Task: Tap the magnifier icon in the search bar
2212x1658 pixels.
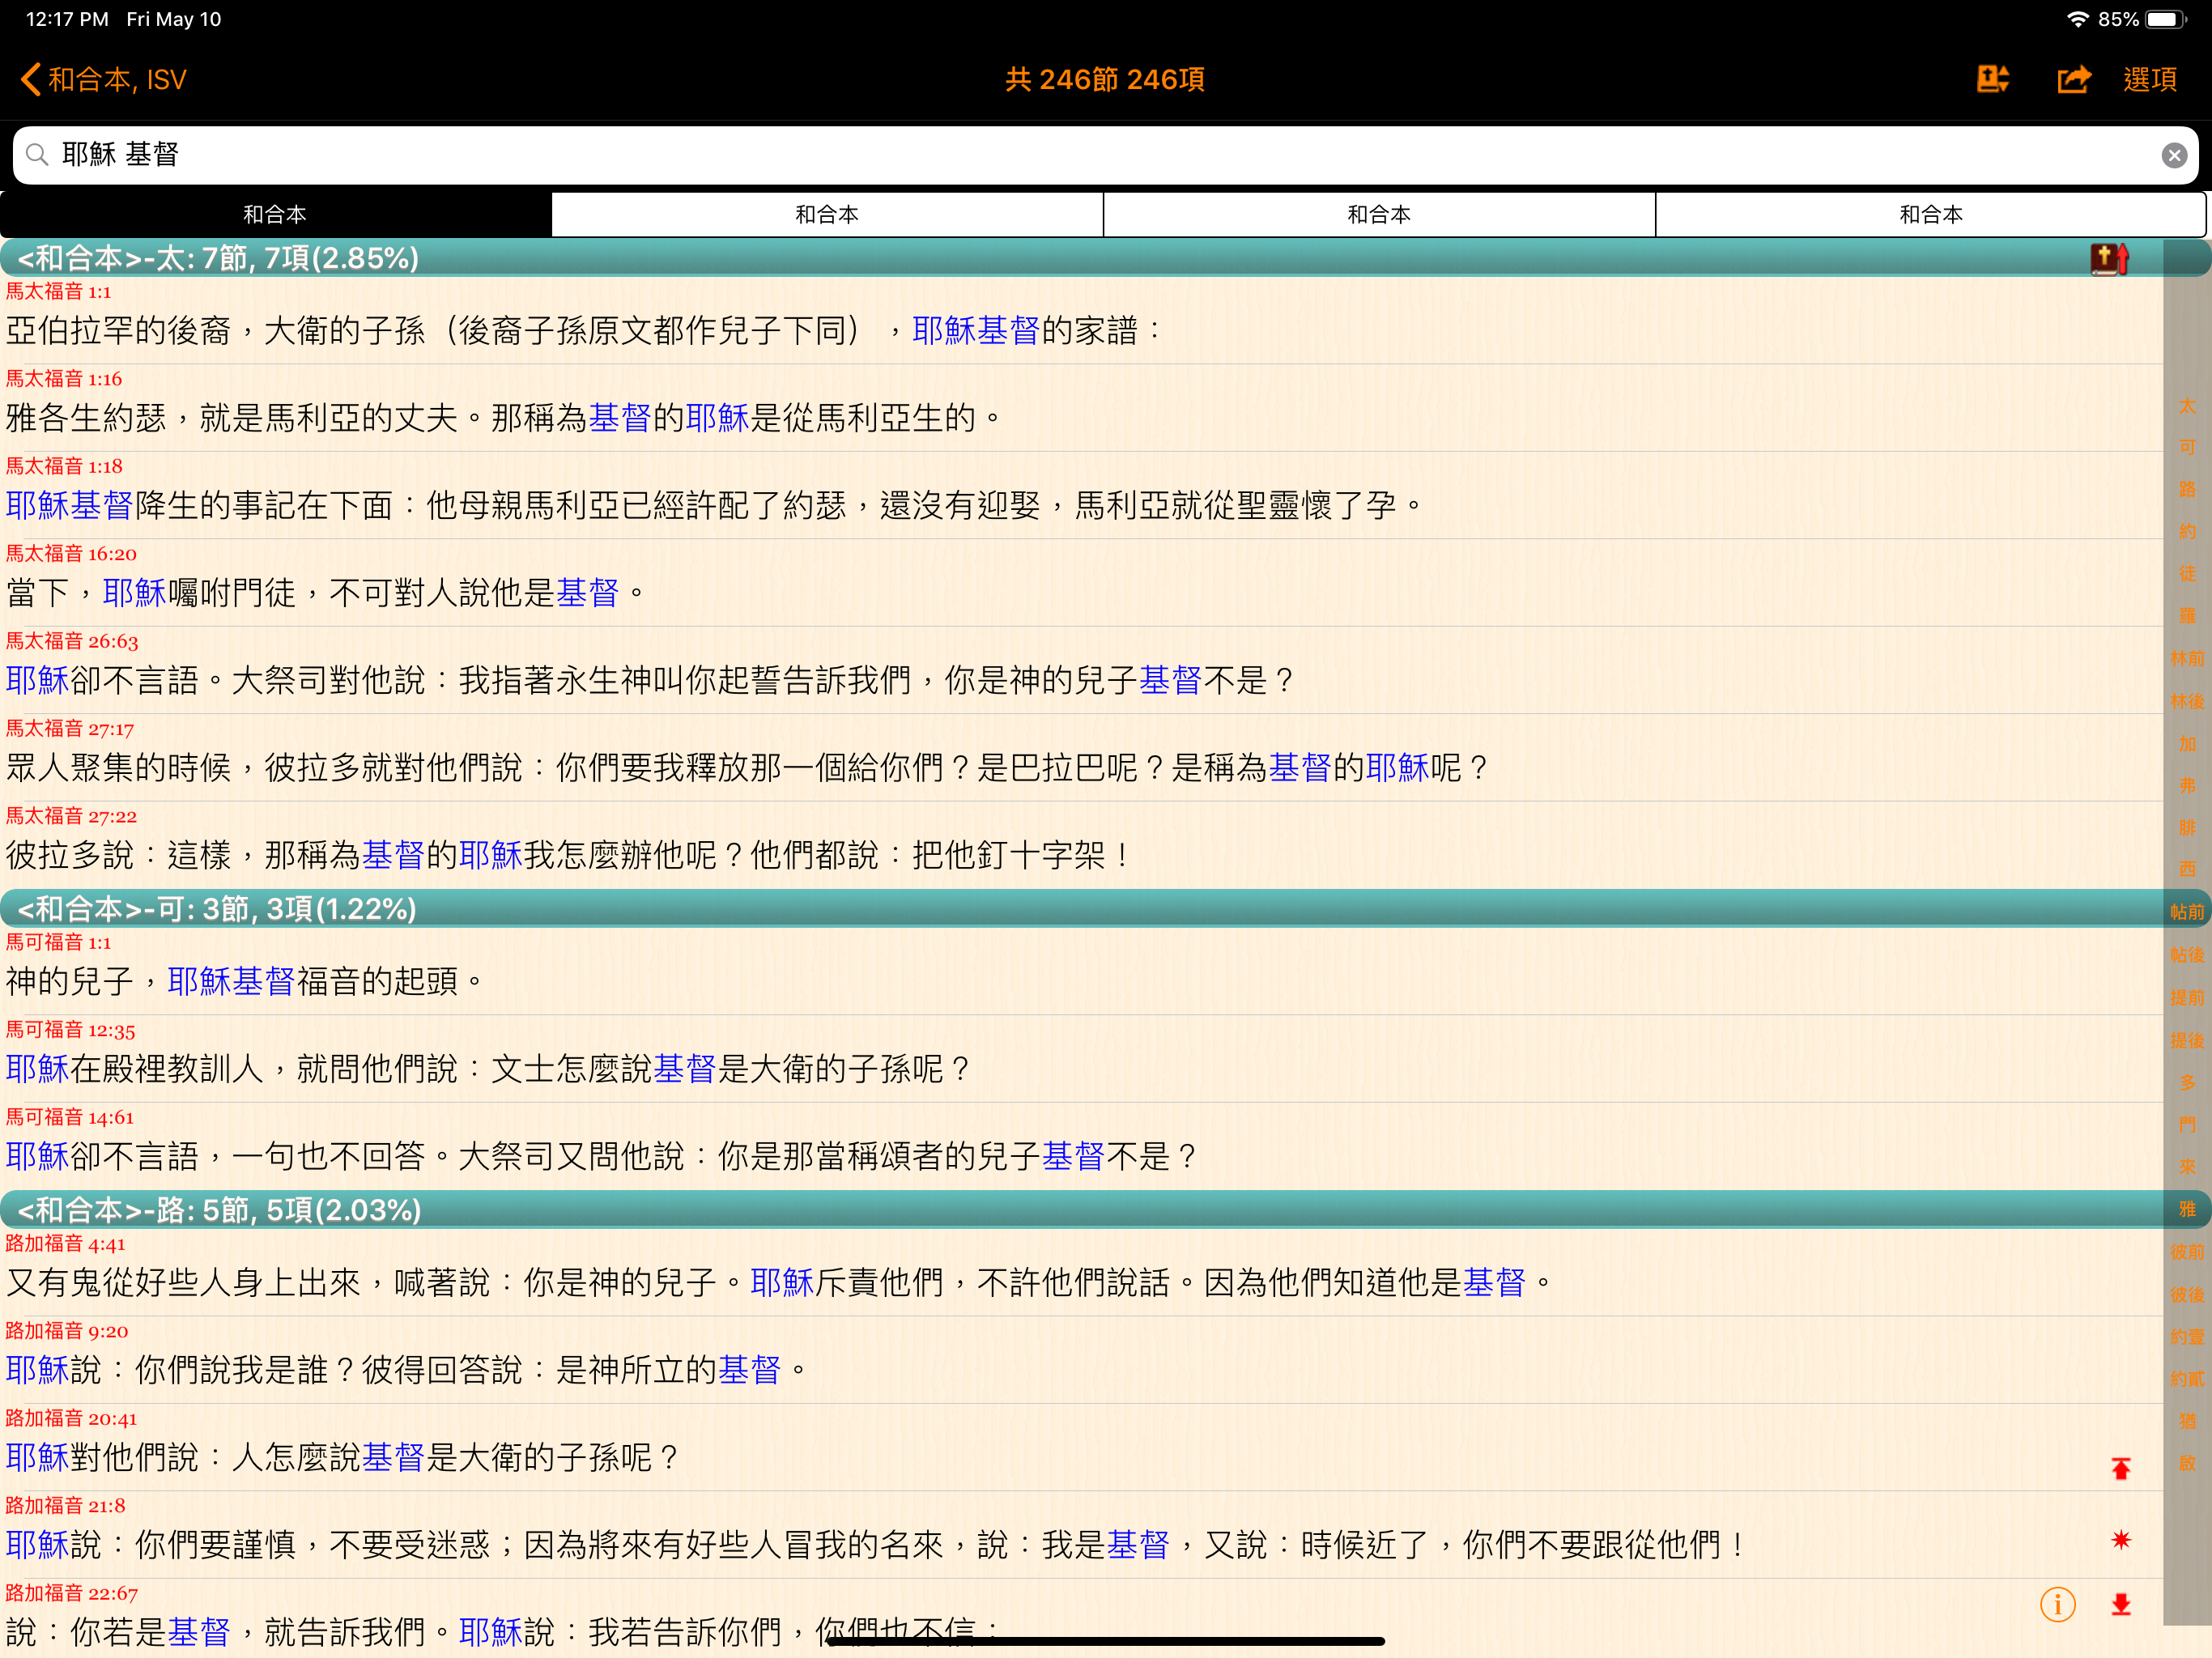Action: [37, 154]
